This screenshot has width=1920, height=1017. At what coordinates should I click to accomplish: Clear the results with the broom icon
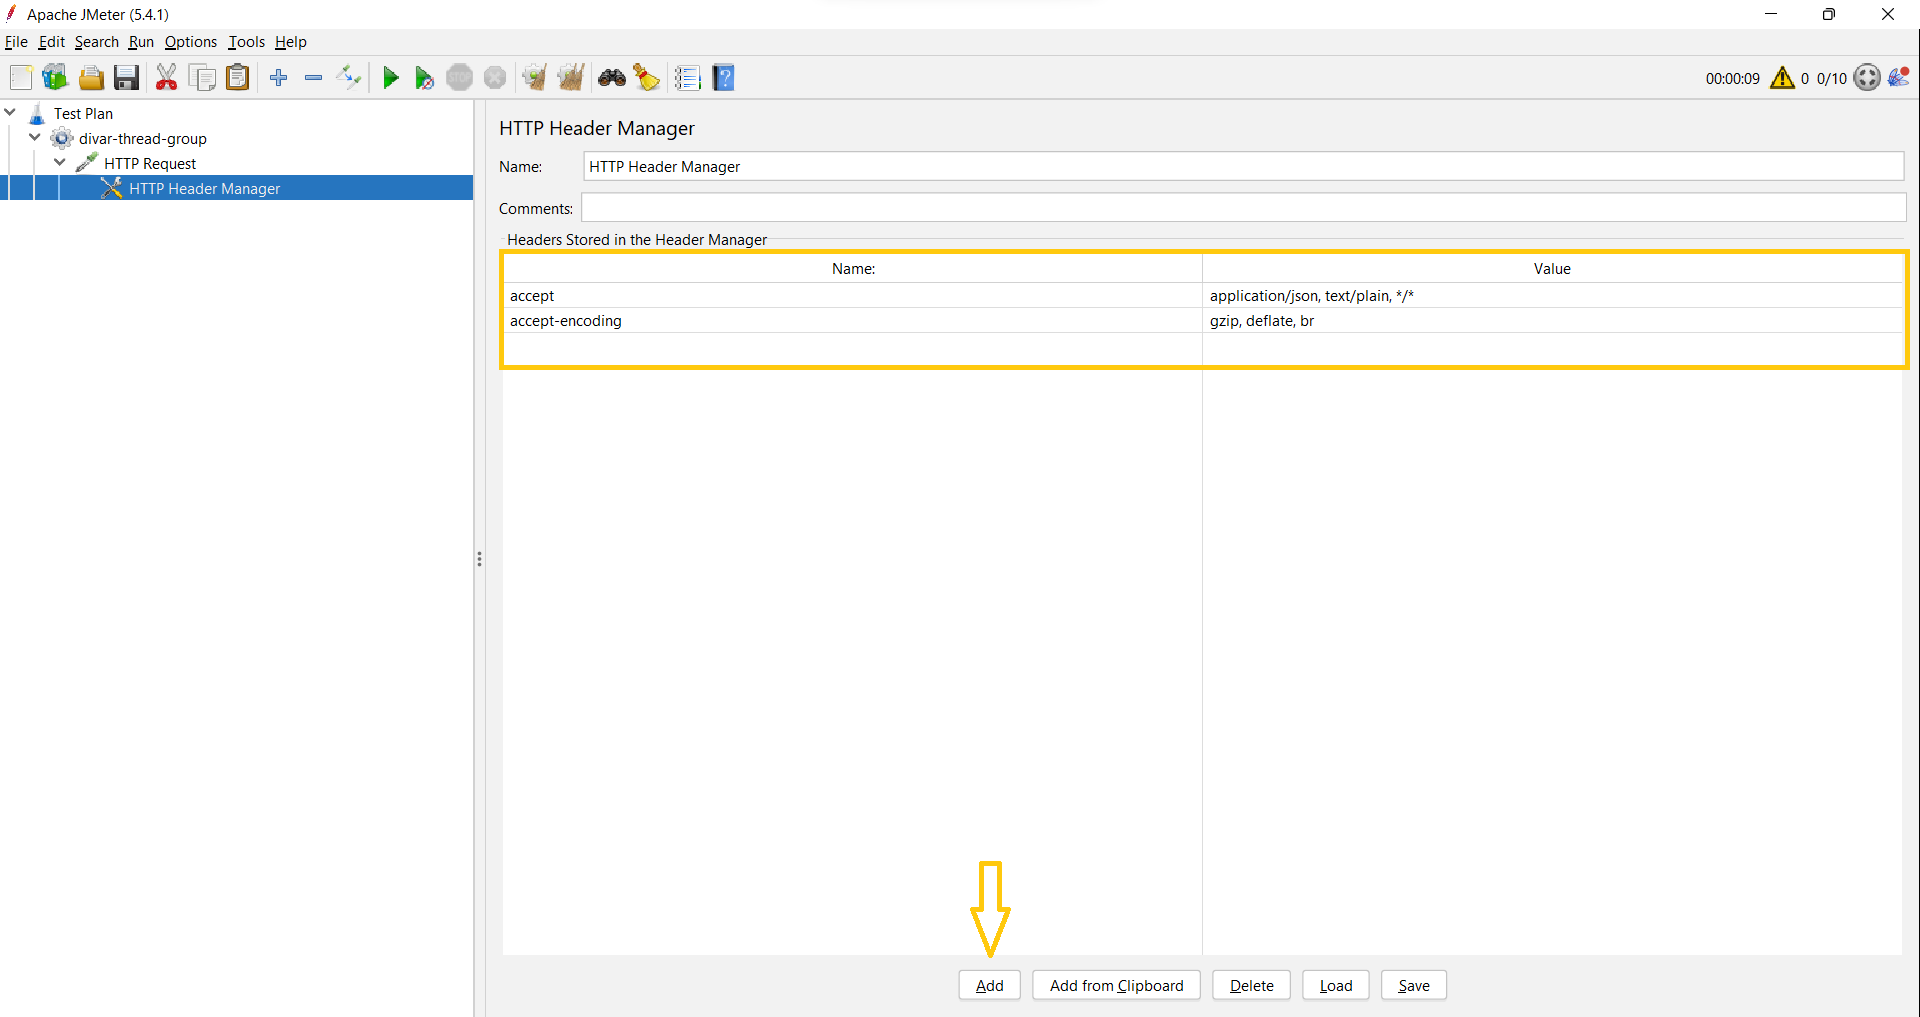535,78
